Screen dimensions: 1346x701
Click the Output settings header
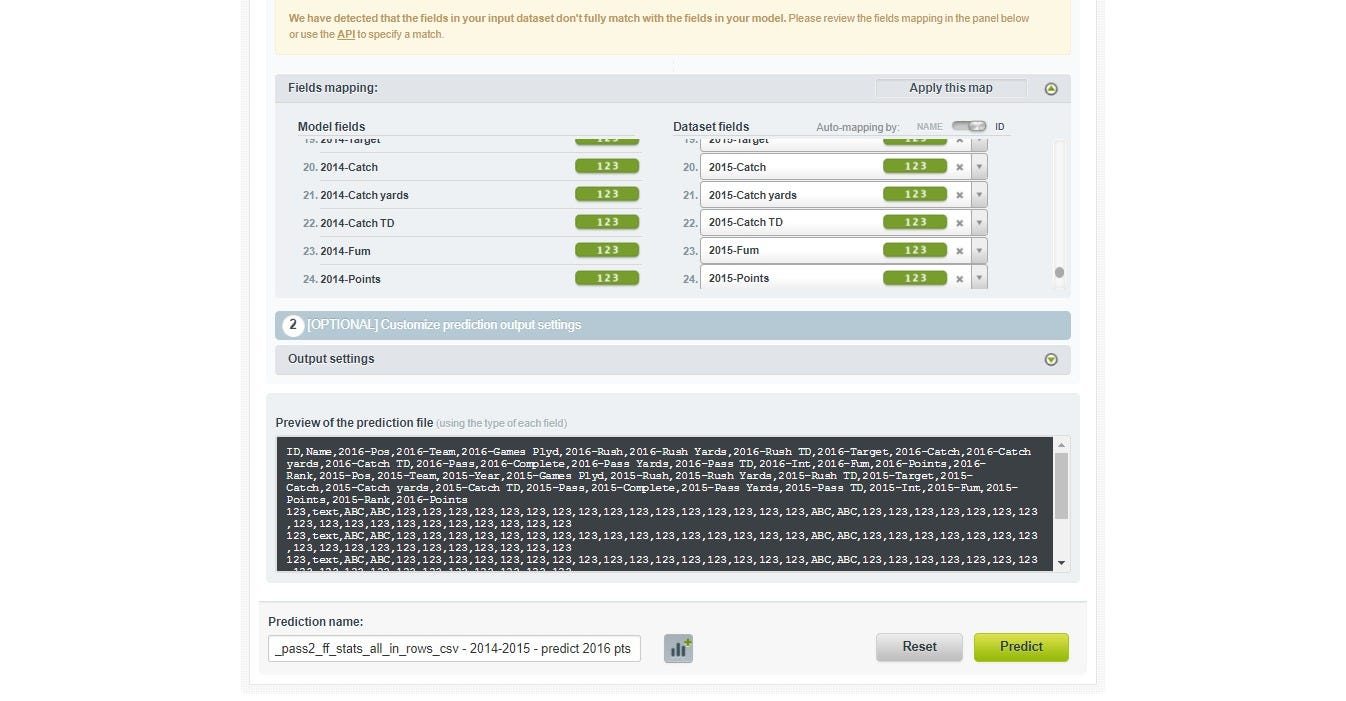[x=673, y=359]
